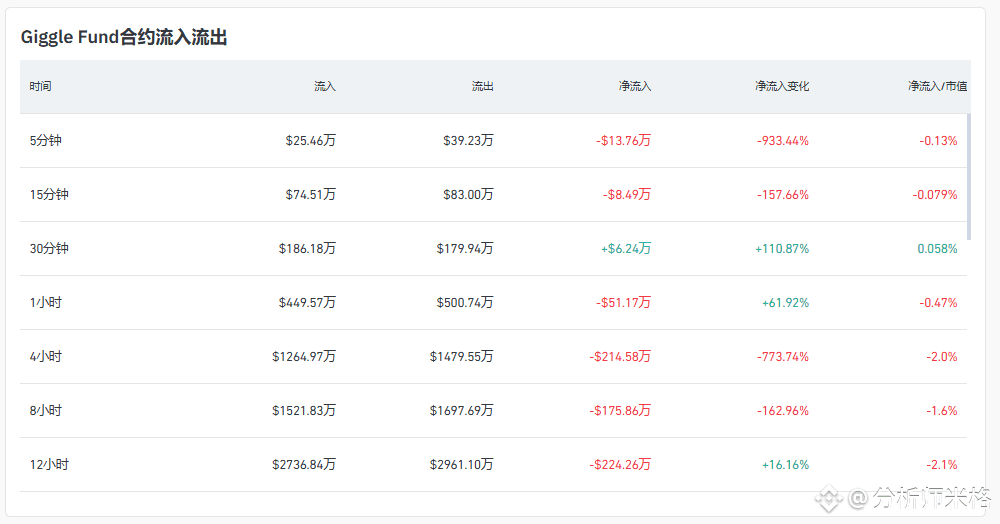The image size is (1000, 524).
Task: Sort by the 时间 column header
Action: coord(41,87)
